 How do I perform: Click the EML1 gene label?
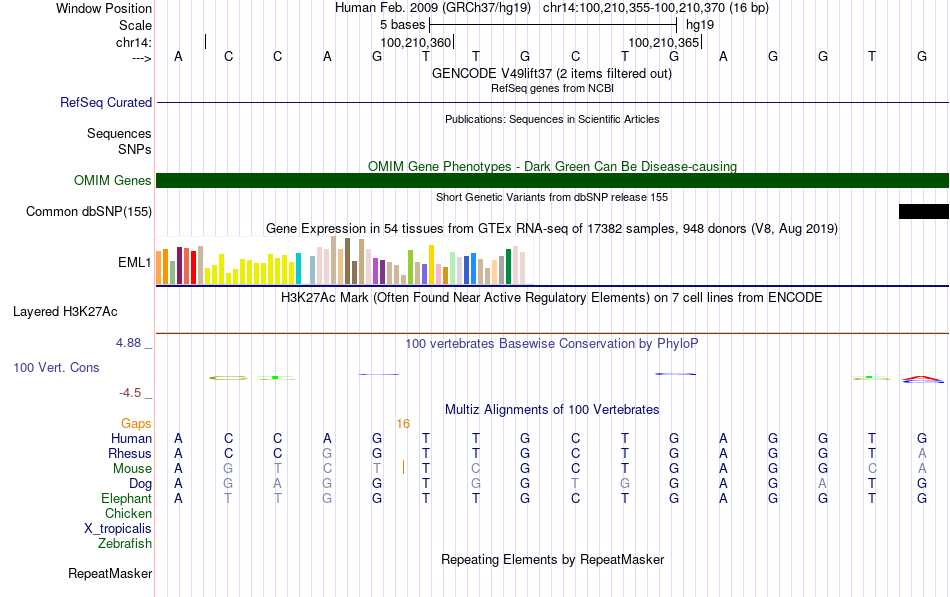pos(135,262)
